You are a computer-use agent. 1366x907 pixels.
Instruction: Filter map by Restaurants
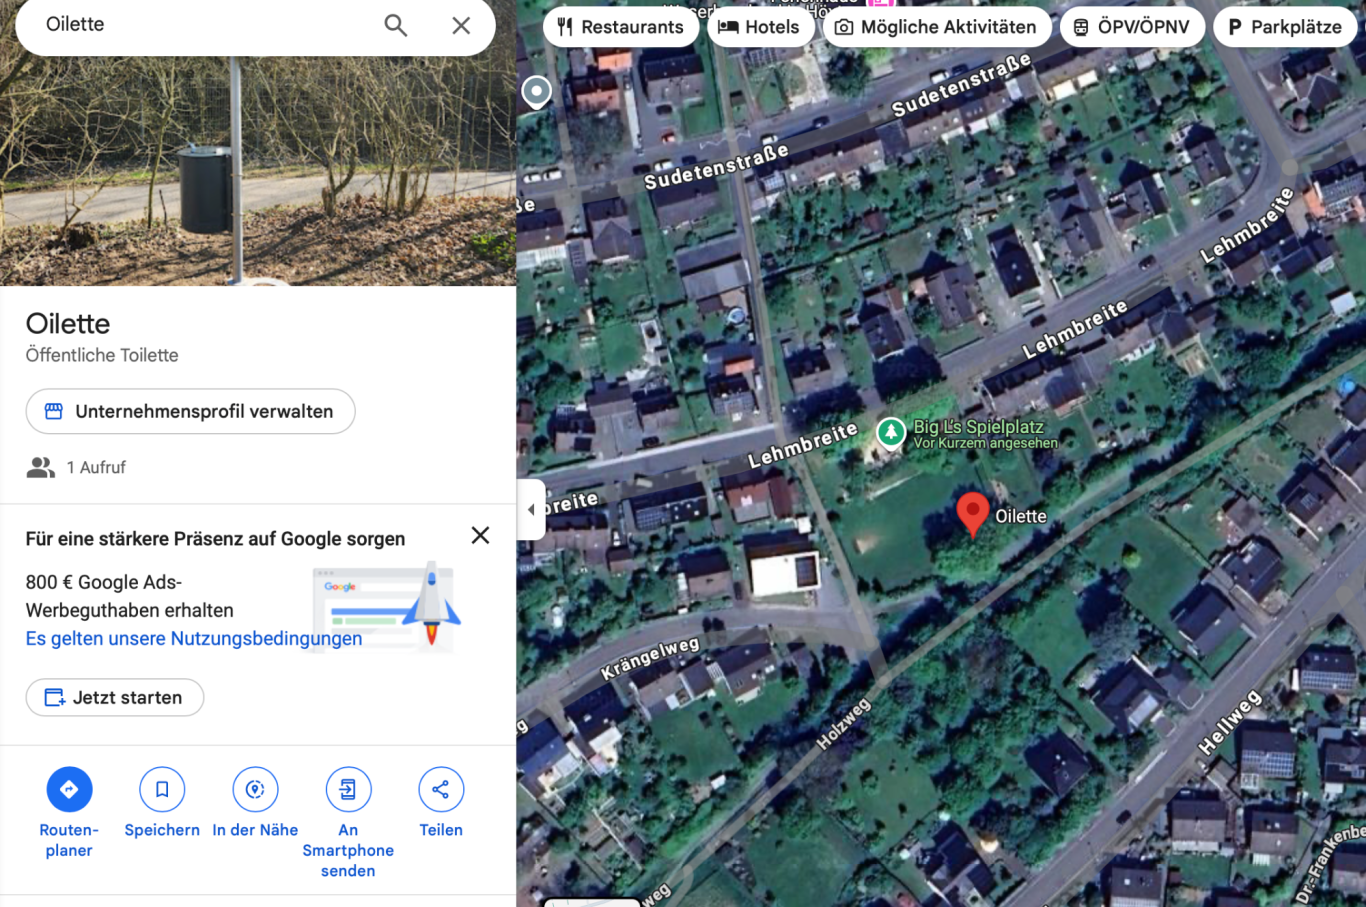[x=621, y=27]
